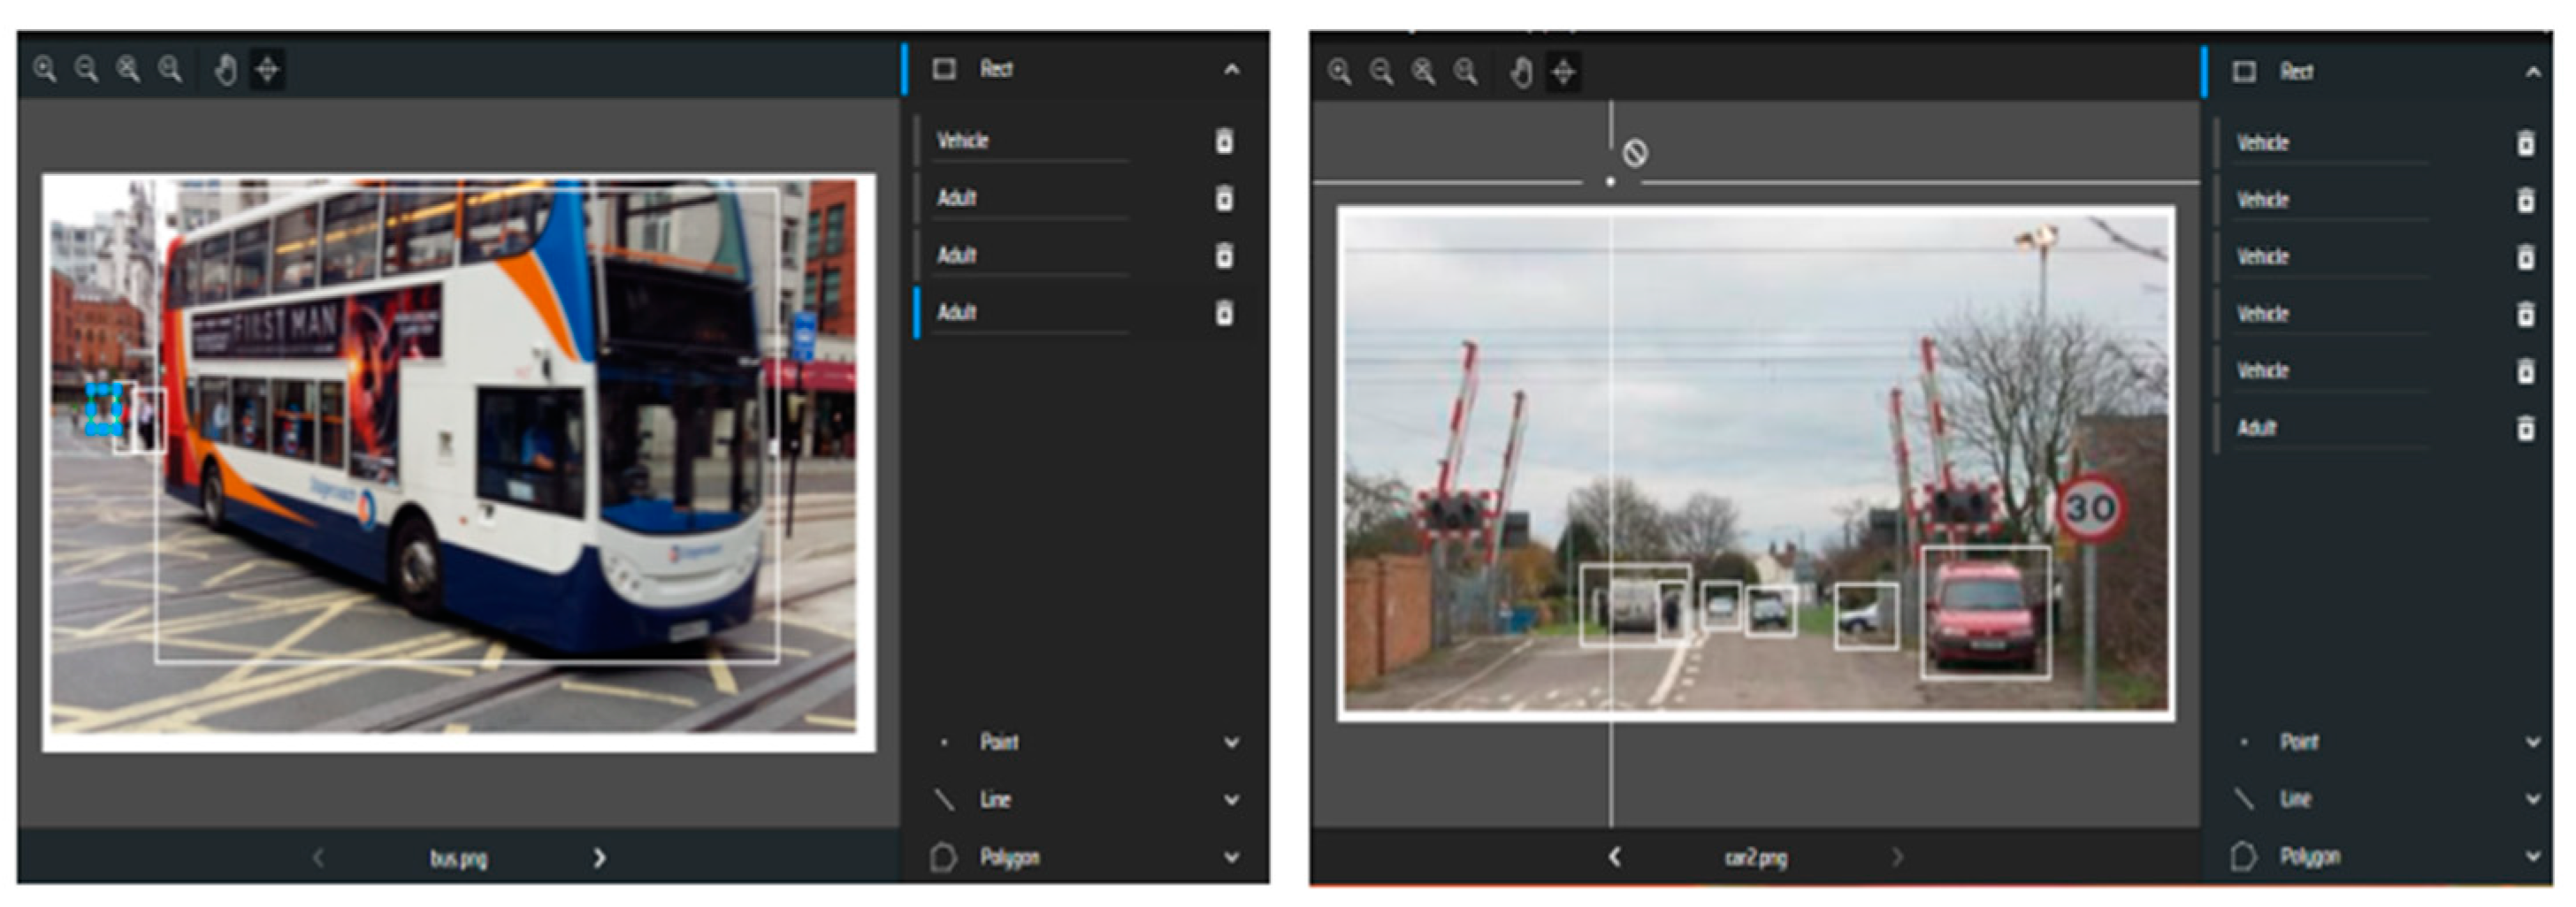Select hand pan tool in bus.png editor
This screenshot has height=907, width=2576.
[x=226, y=70]
